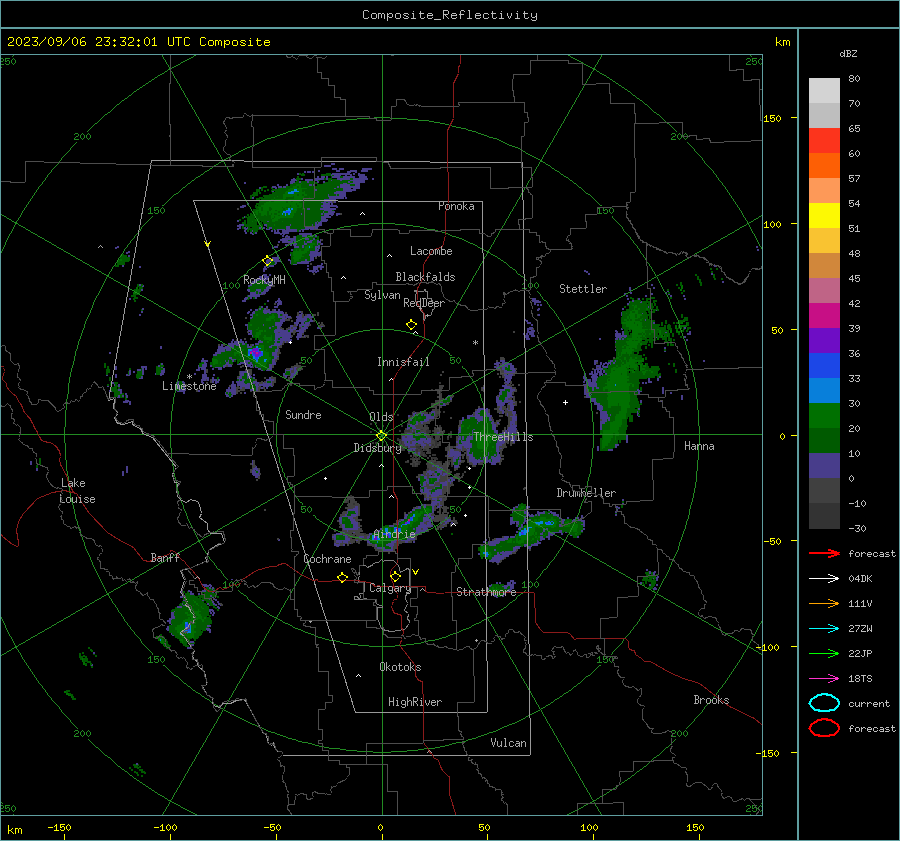Click the Vulcan label
The image size is (900, 841).
[x=508, y=743]
